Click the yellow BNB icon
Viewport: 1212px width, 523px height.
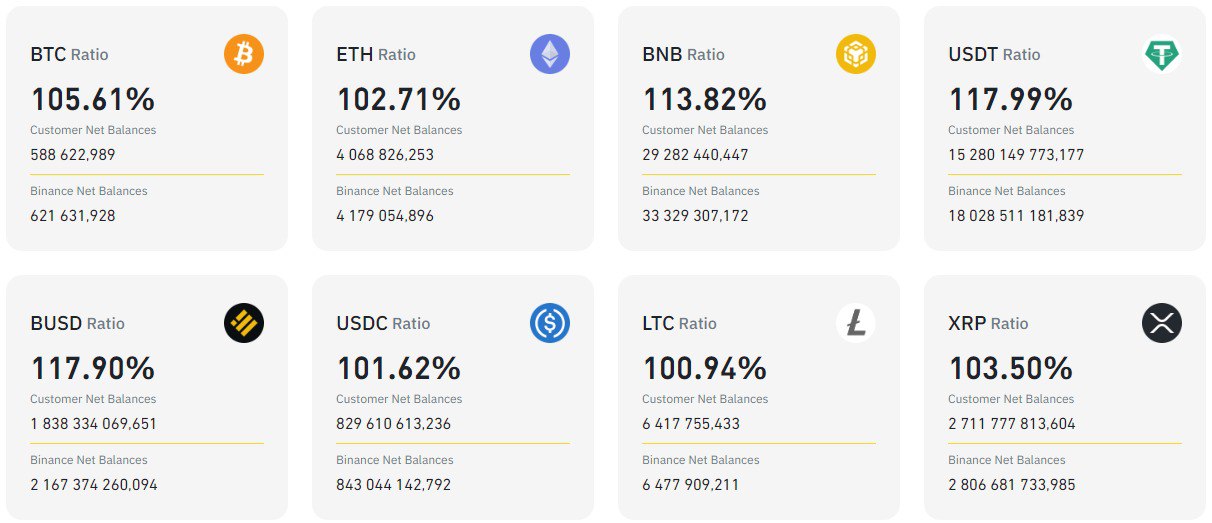856,54
